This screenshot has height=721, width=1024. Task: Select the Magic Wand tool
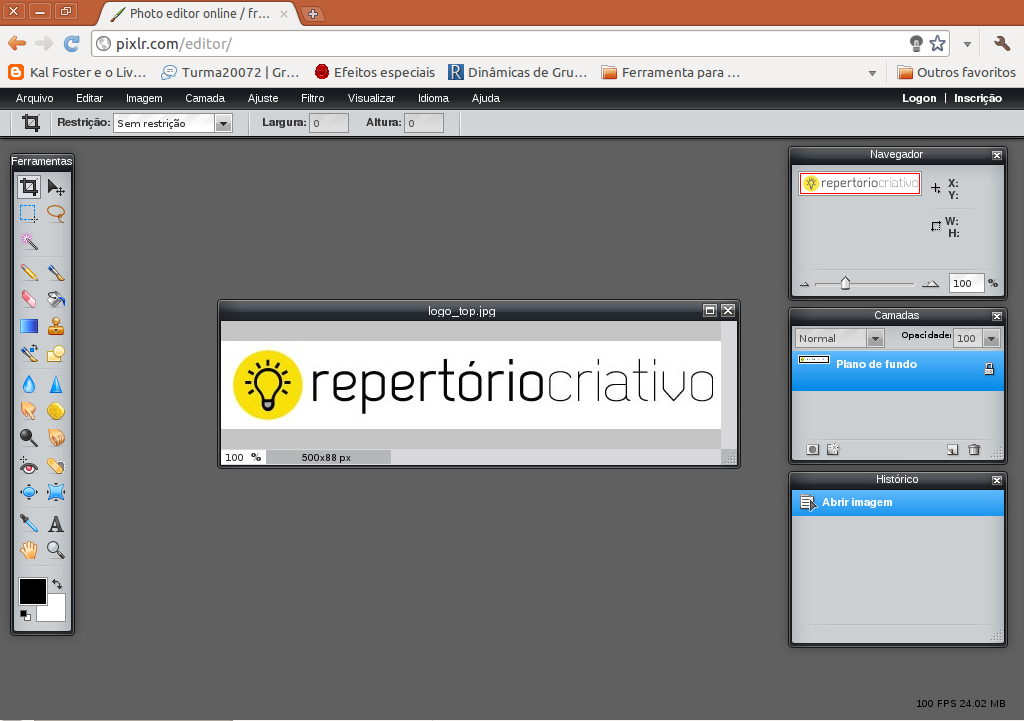pyautogui.click(x=29, y=242)
